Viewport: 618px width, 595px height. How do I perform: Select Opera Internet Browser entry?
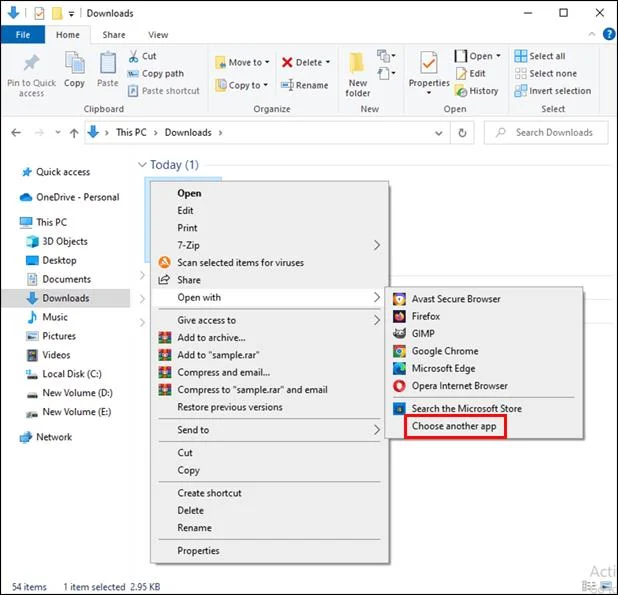point(459,386)
